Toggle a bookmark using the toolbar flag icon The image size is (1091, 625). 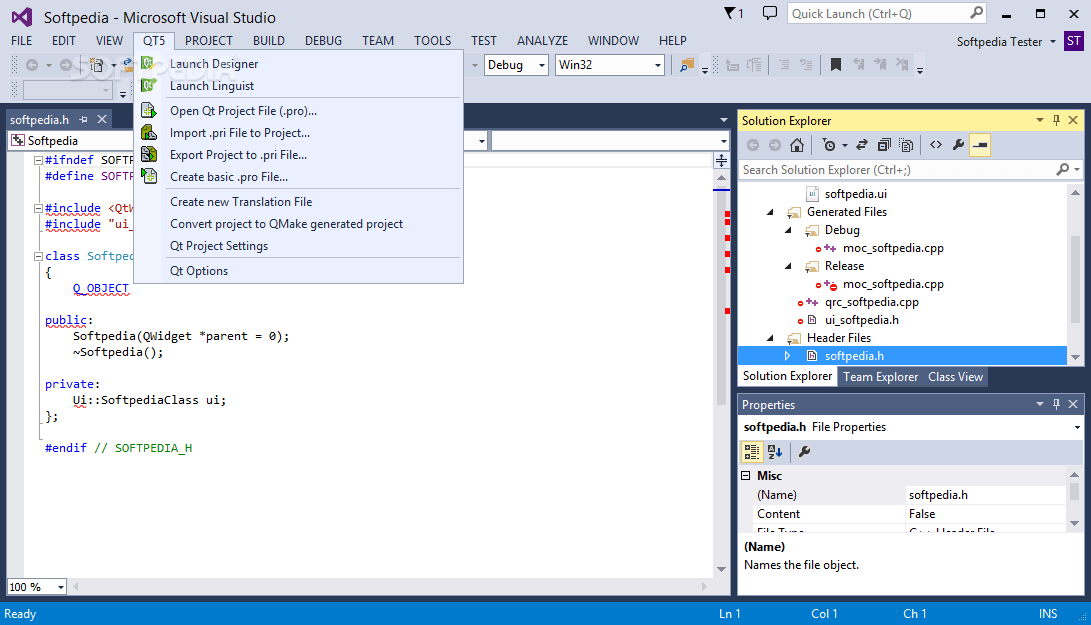tap(838, 64)
